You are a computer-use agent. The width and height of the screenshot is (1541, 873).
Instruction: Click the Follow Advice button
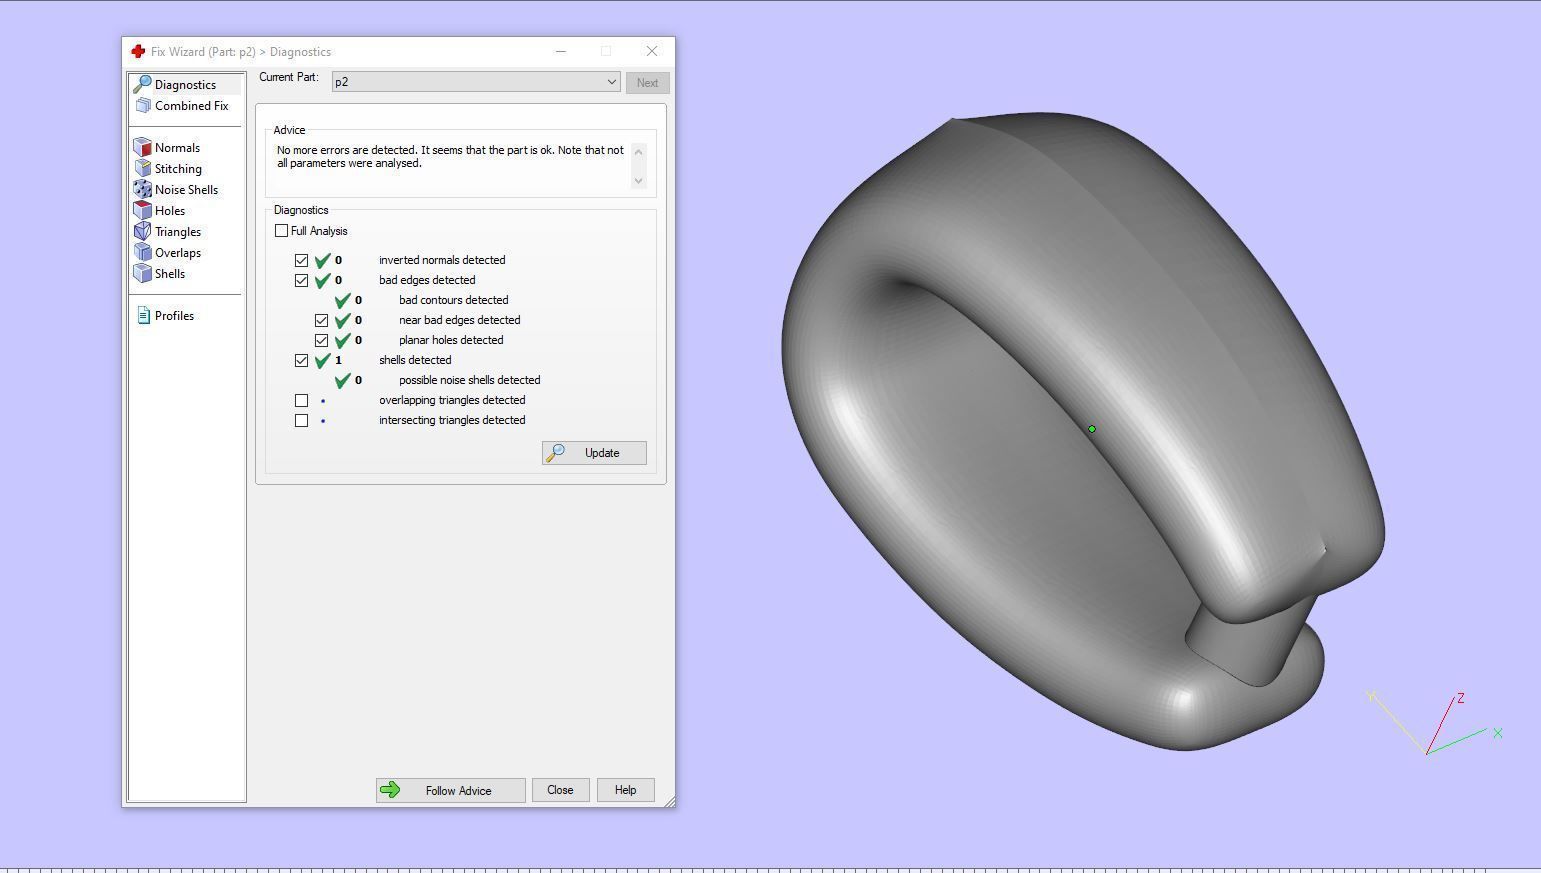(451, 790)
